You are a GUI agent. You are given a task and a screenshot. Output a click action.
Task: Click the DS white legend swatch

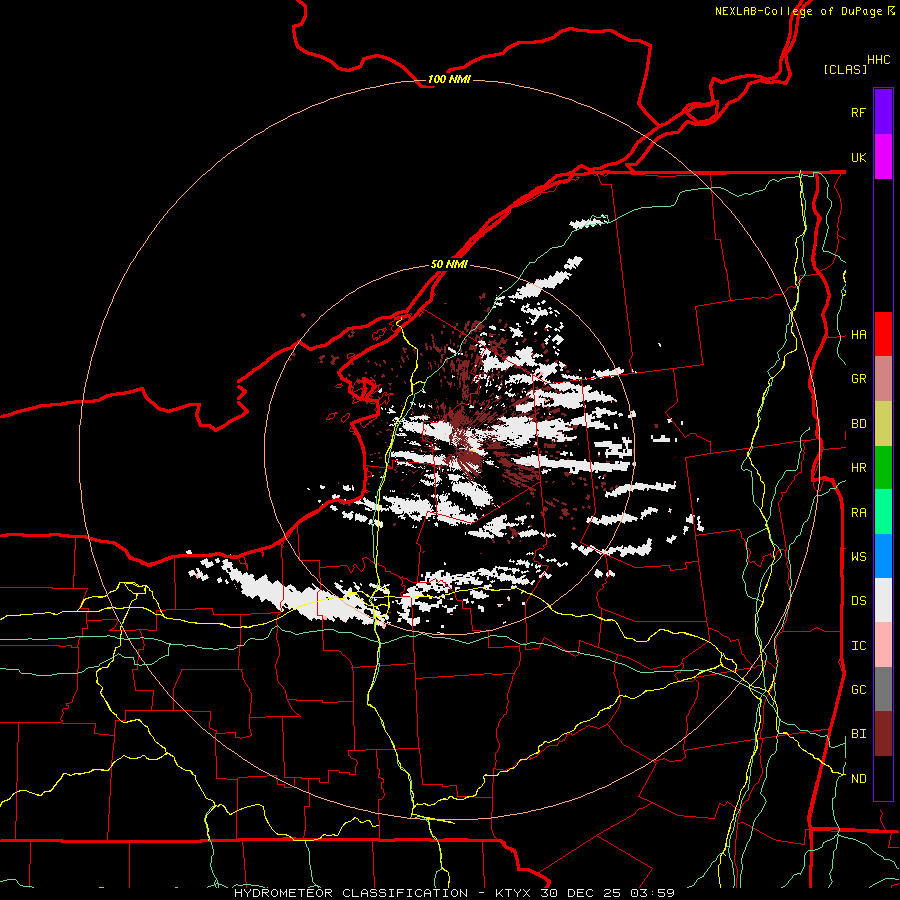tap(883, 600)
